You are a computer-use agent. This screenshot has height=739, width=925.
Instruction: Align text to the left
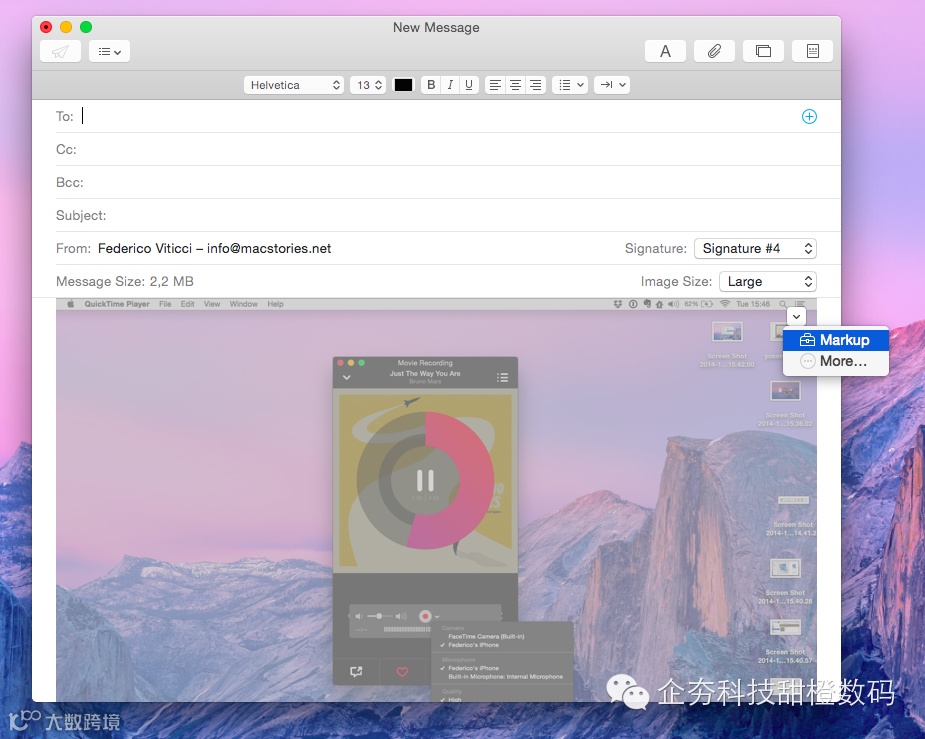point(496,85)
